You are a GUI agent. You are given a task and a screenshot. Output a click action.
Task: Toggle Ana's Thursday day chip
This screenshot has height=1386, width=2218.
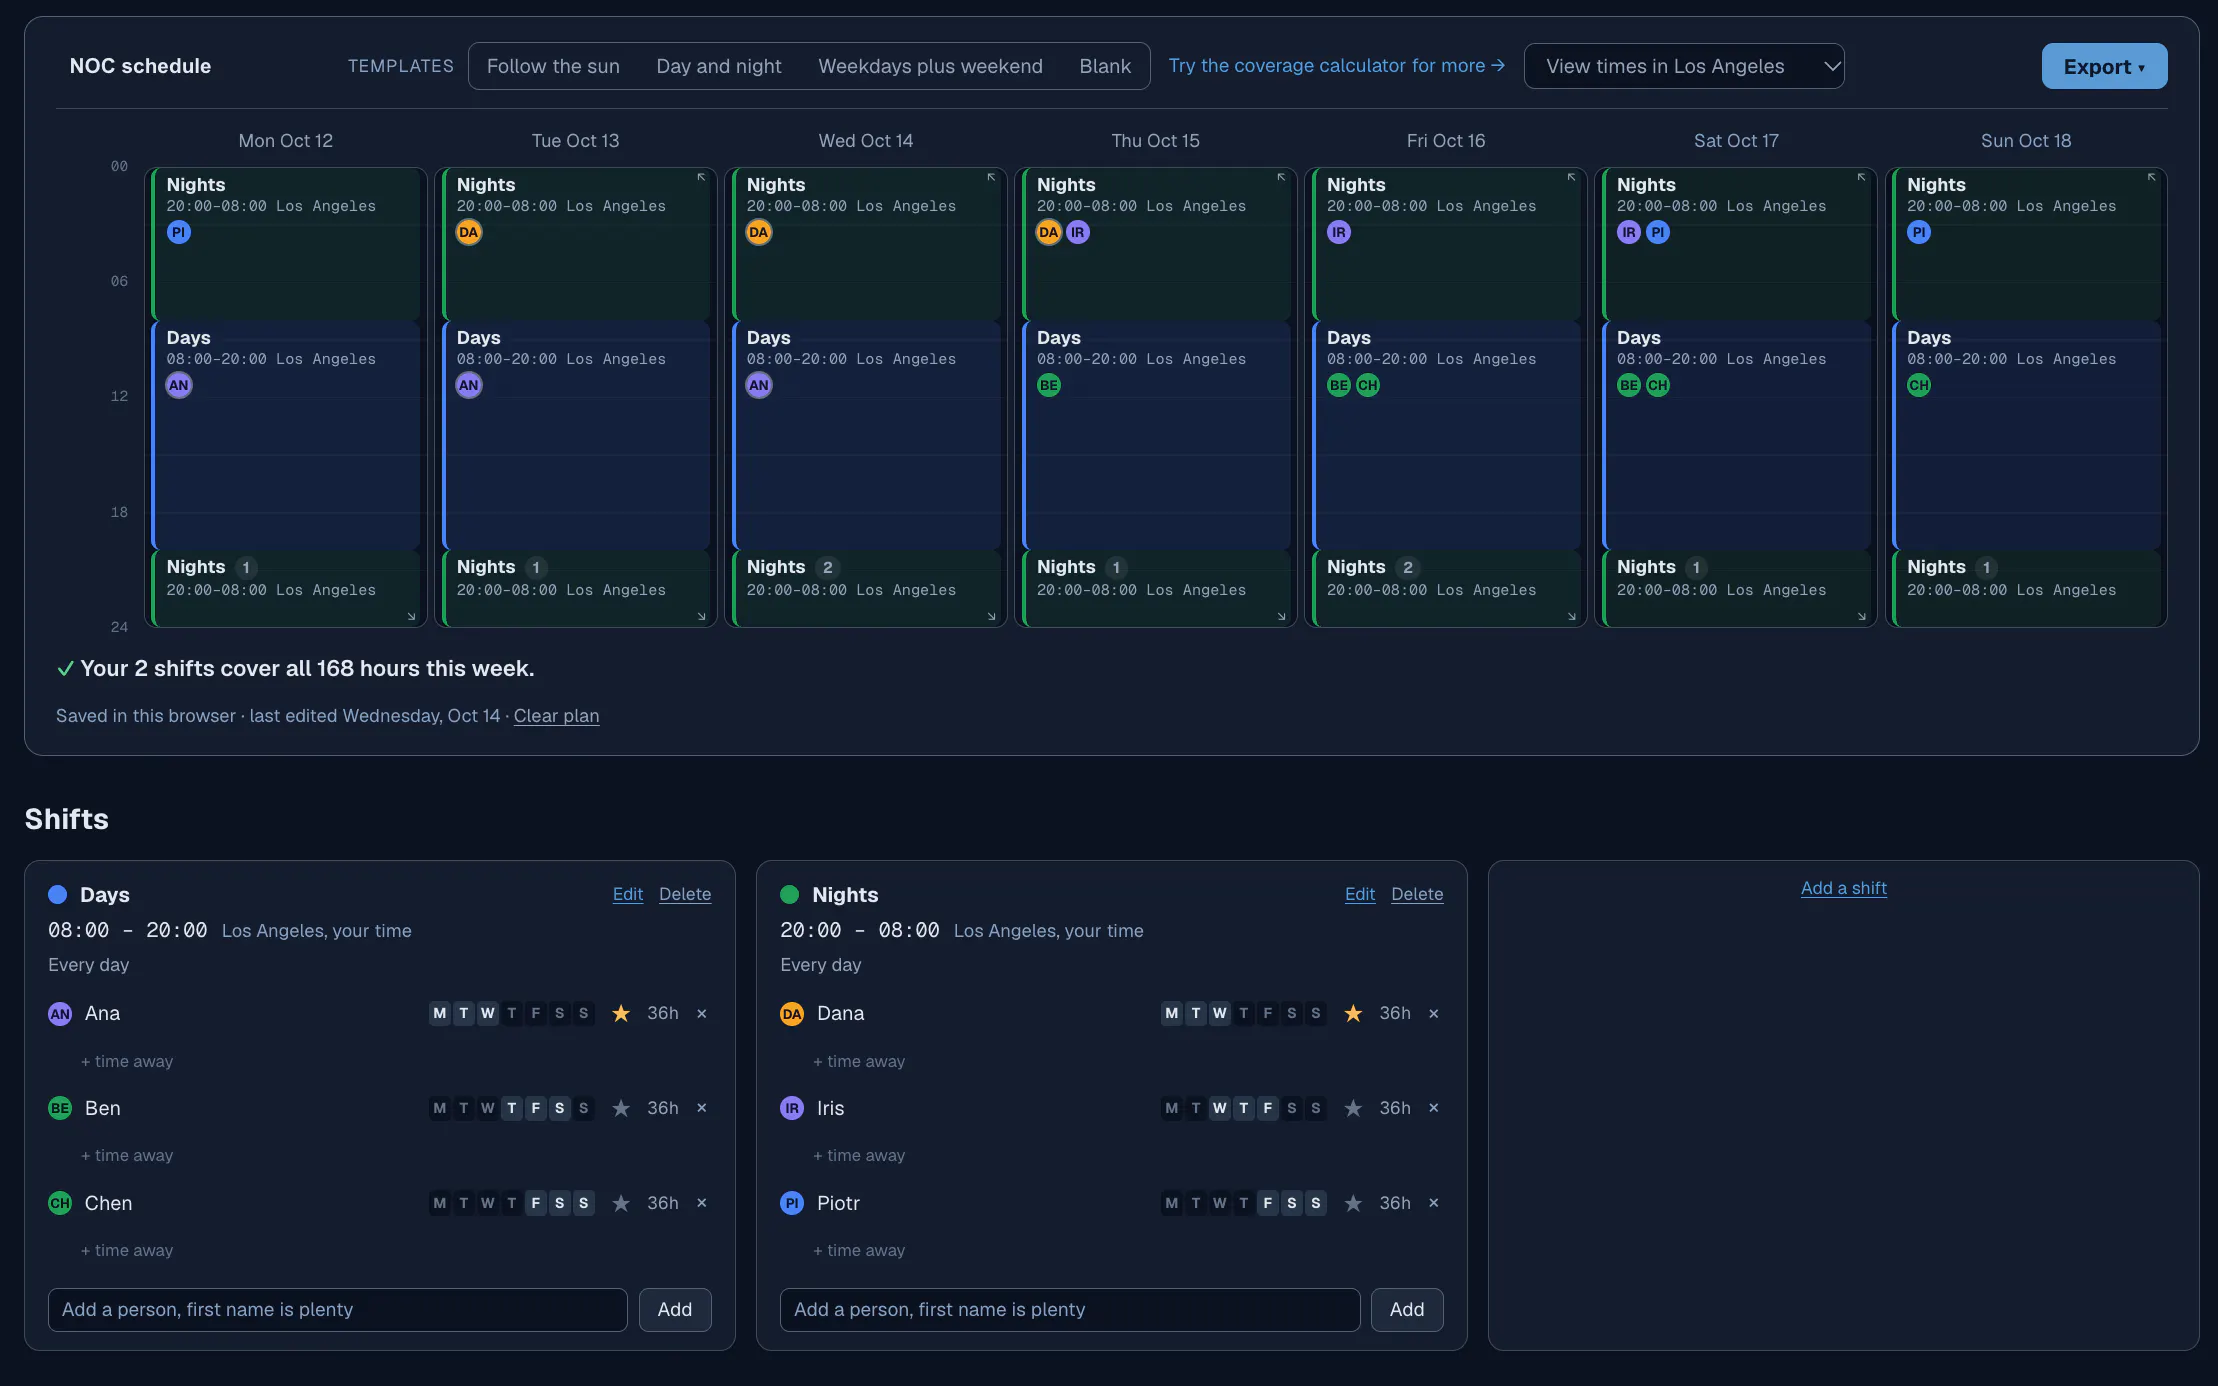(512, 1013)
